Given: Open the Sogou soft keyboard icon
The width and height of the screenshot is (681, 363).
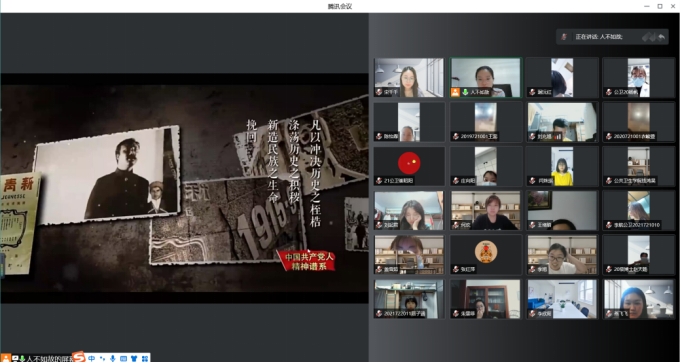Looking at the screenshot, I should pos(123,358).
